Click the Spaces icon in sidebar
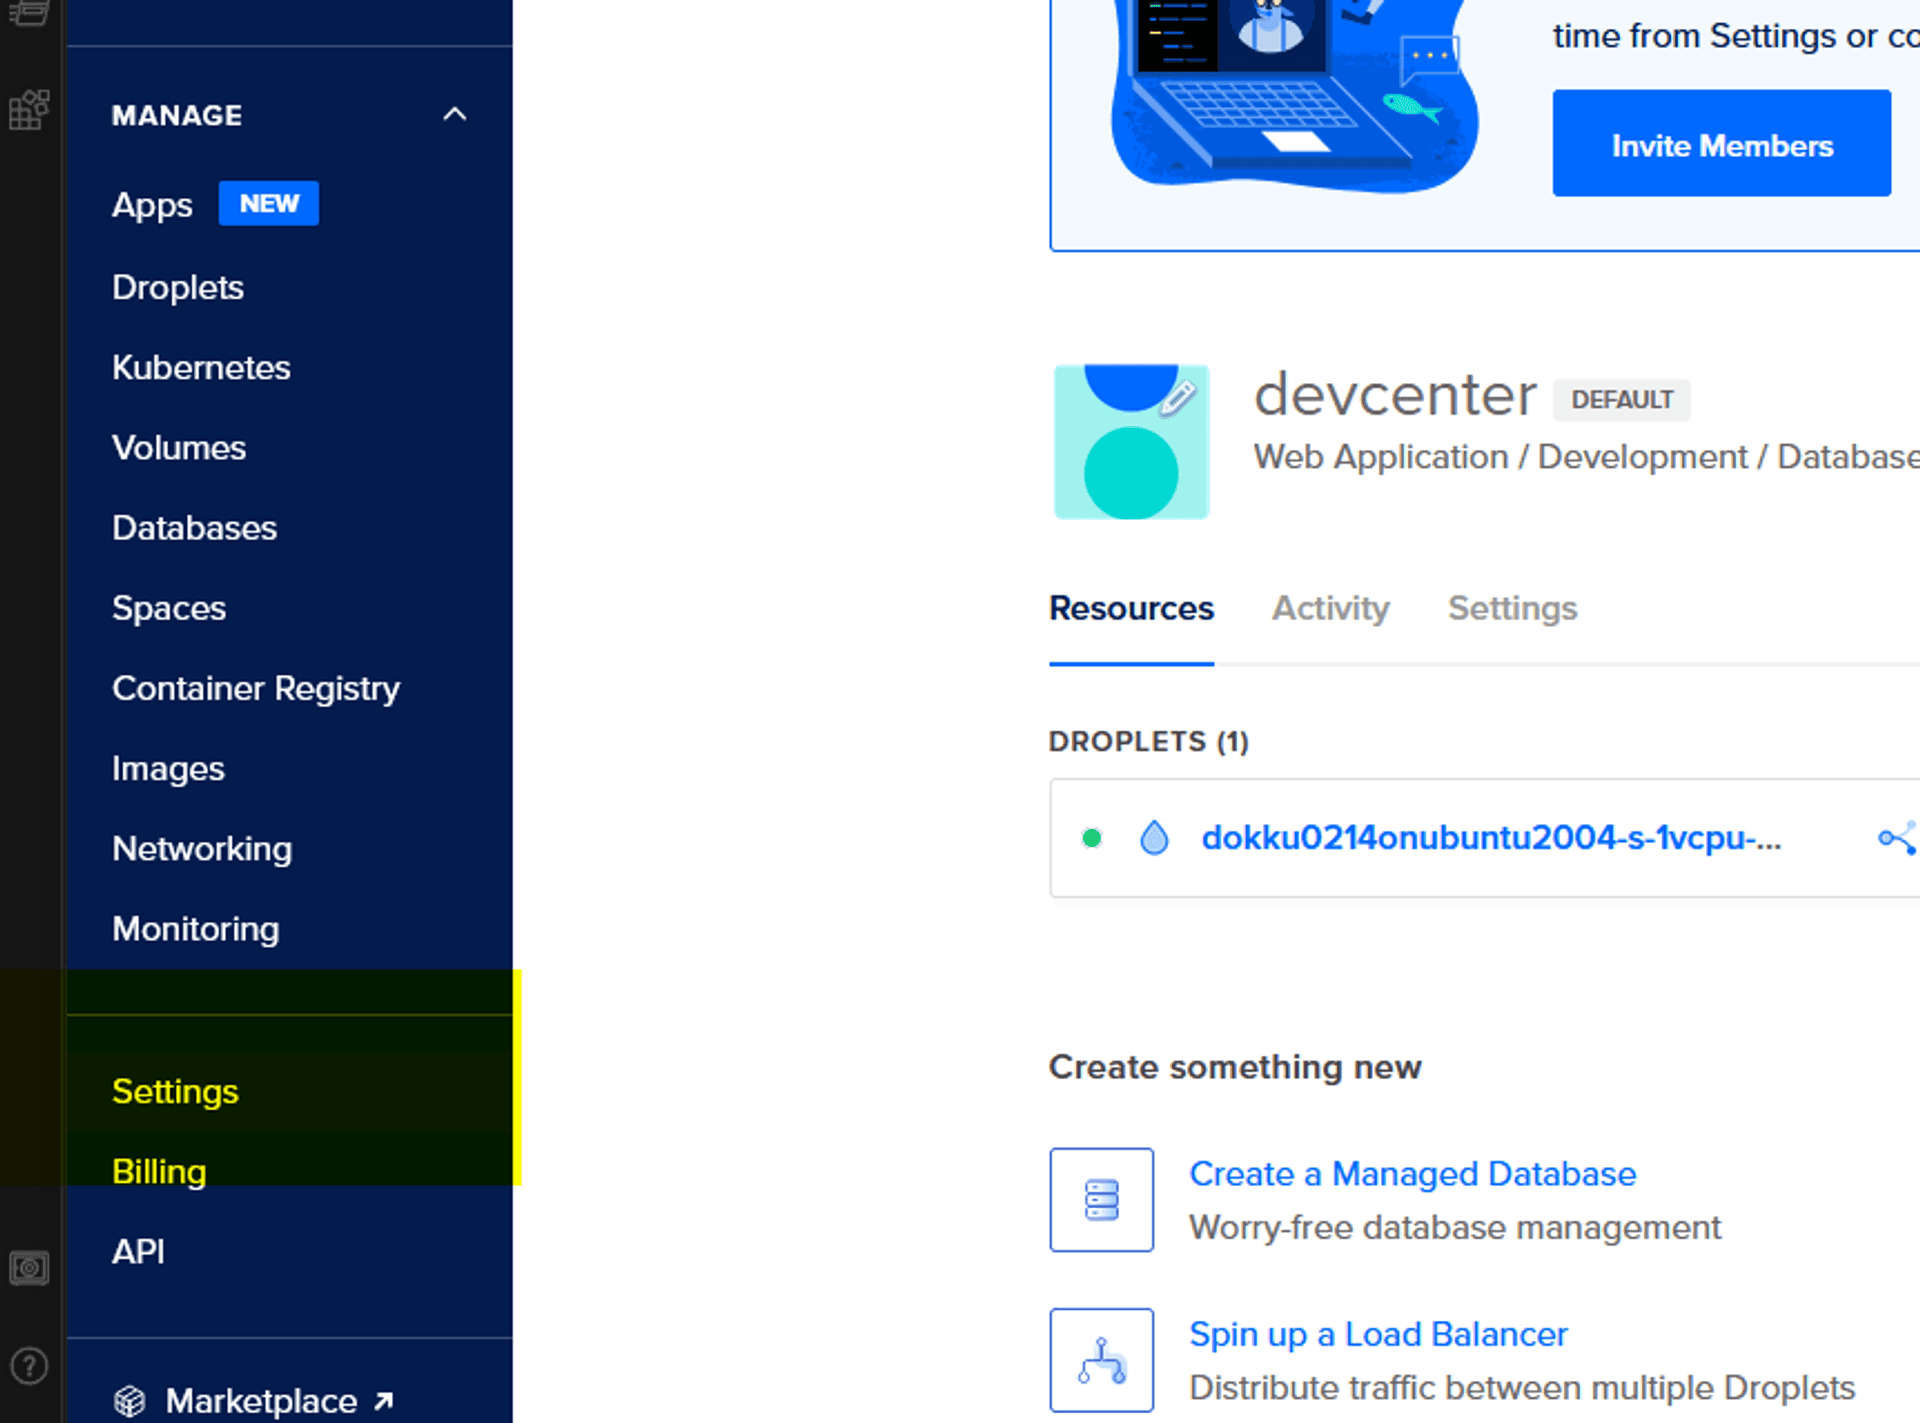1920x1423 pixels. click(x=167, y=605)
